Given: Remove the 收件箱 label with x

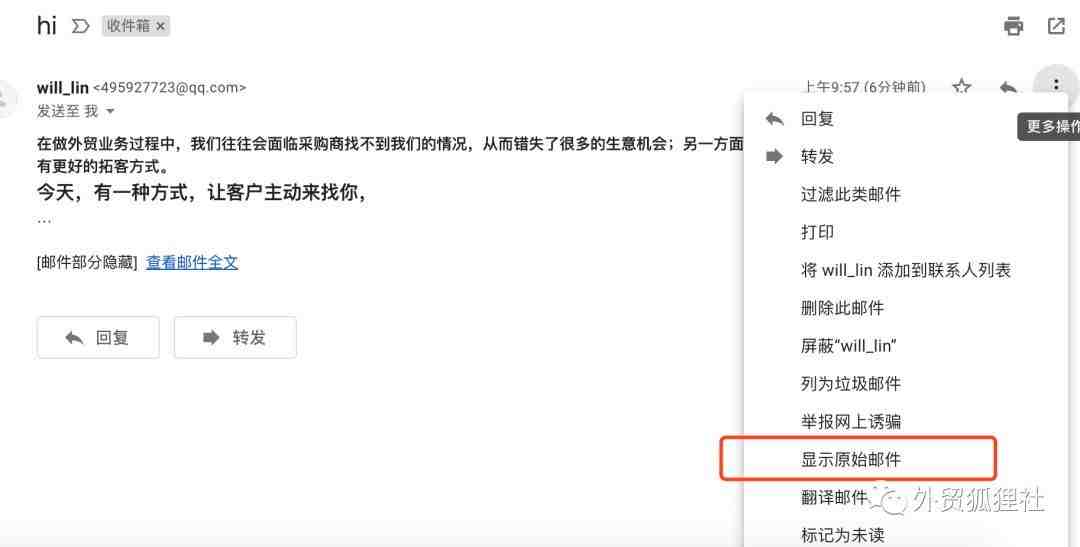Looking at the screenshot, I should [160, 26].
